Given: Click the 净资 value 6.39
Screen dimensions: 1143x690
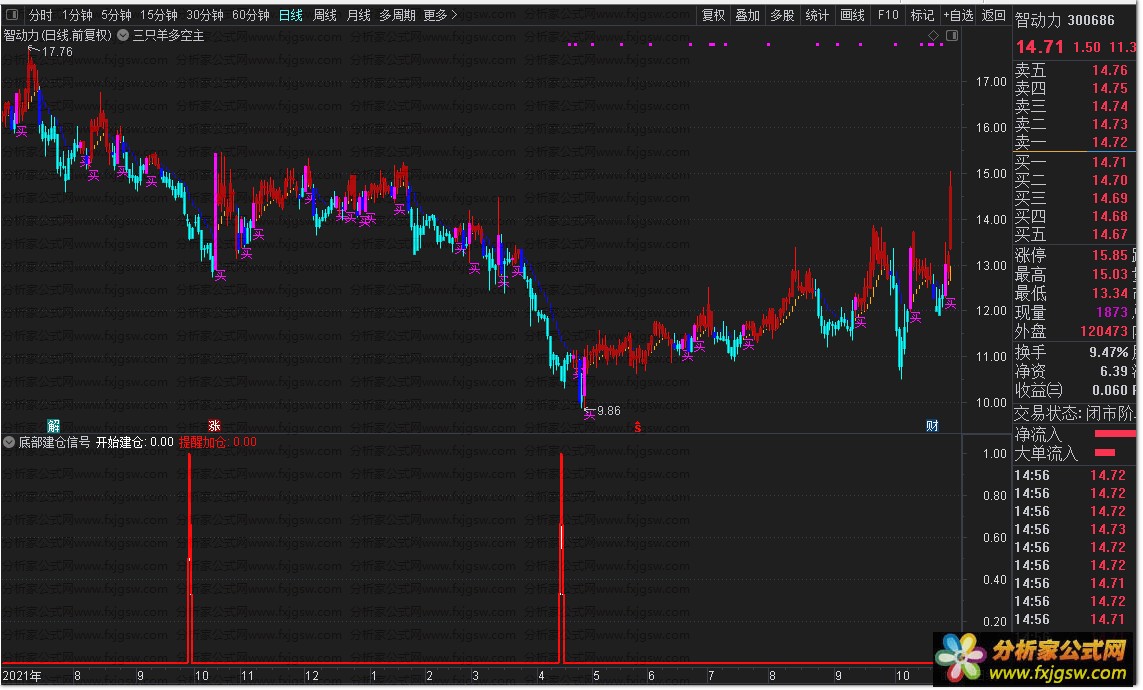Looking at the screenshot, I should click(1114, 372).
